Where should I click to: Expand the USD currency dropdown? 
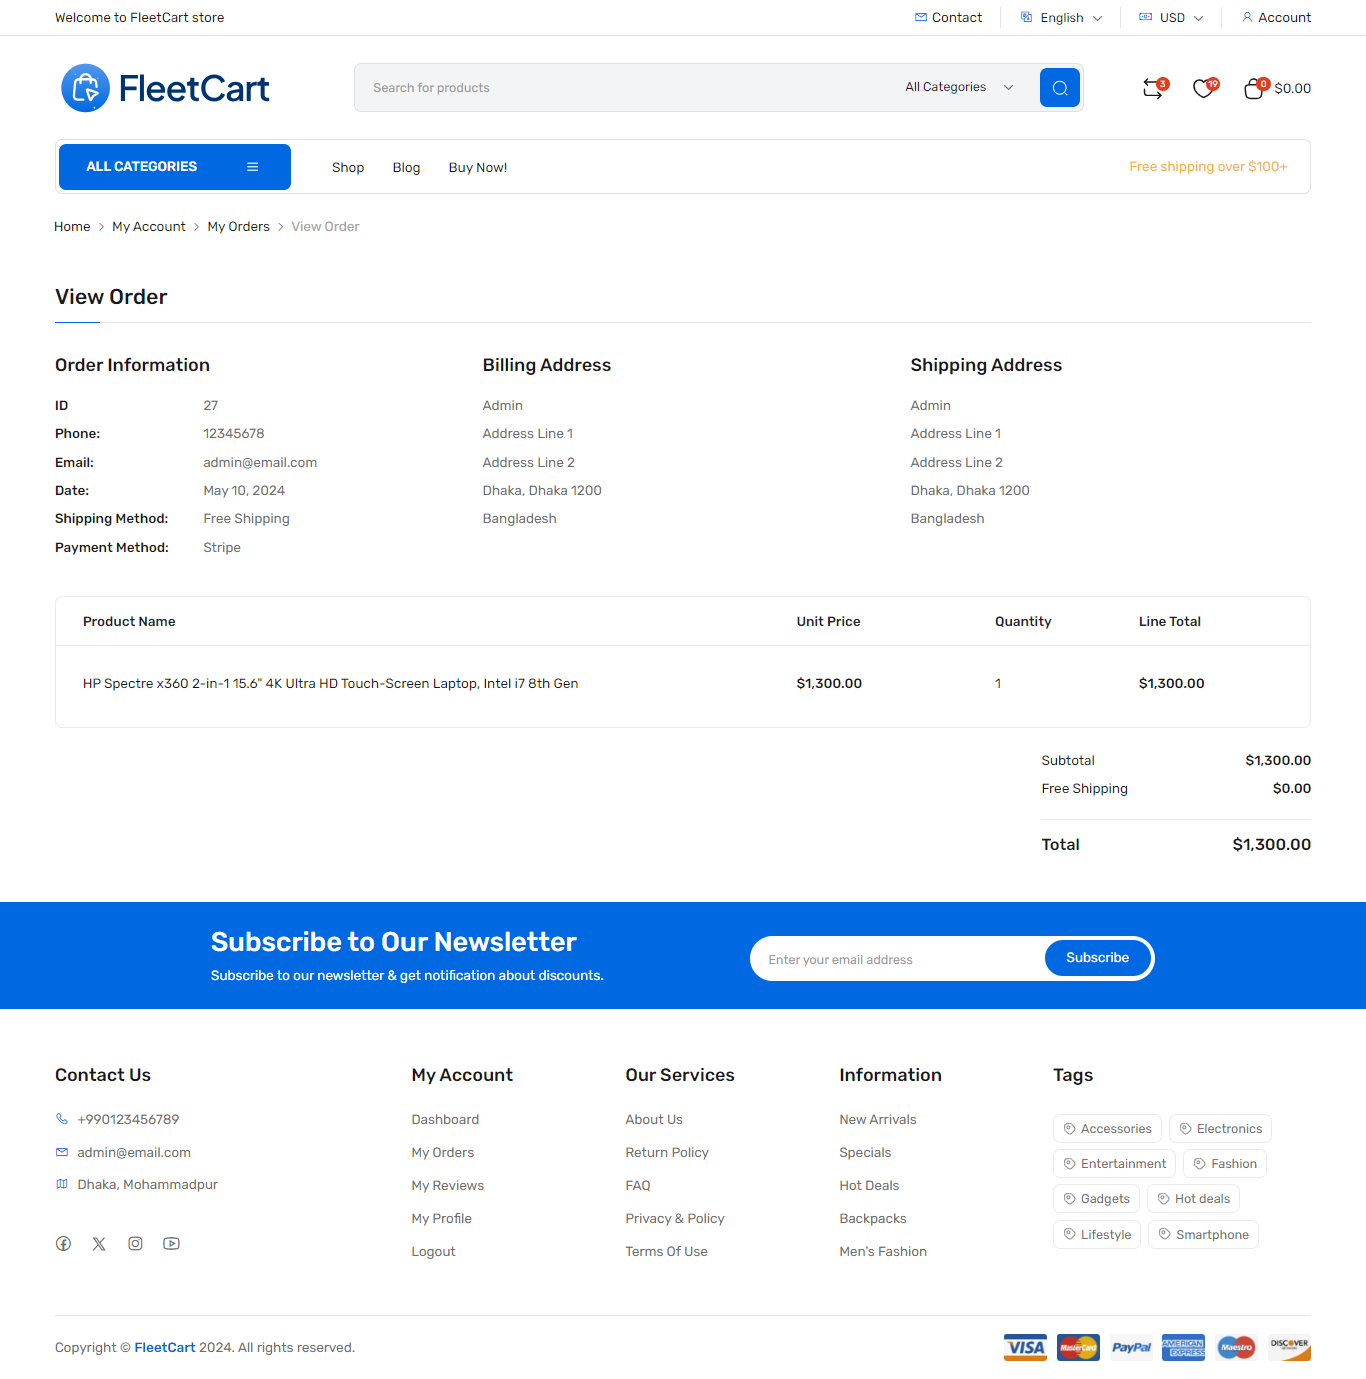tap(1172, 18)
